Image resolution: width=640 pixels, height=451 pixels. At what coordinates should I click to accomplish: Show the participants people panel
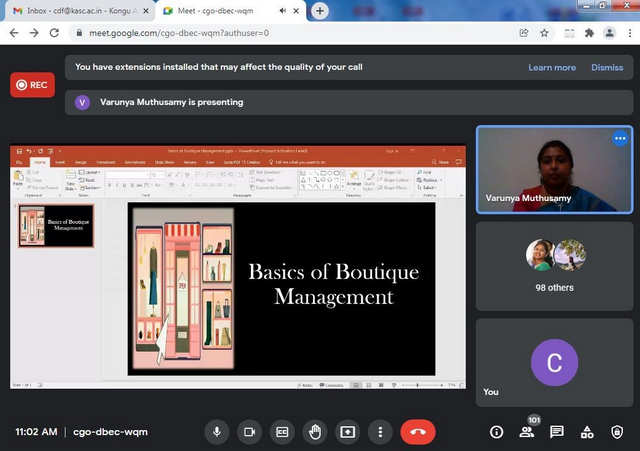coord(526,432)
